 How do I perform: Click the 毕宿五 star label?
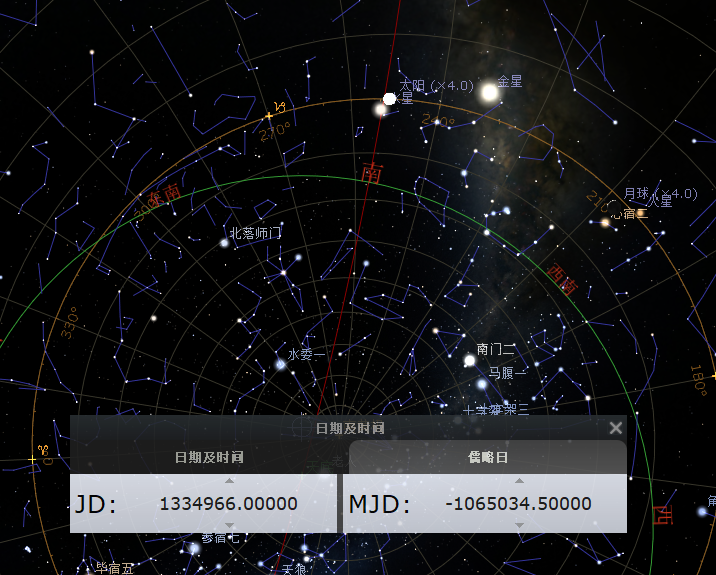click(x=114, y=568)
